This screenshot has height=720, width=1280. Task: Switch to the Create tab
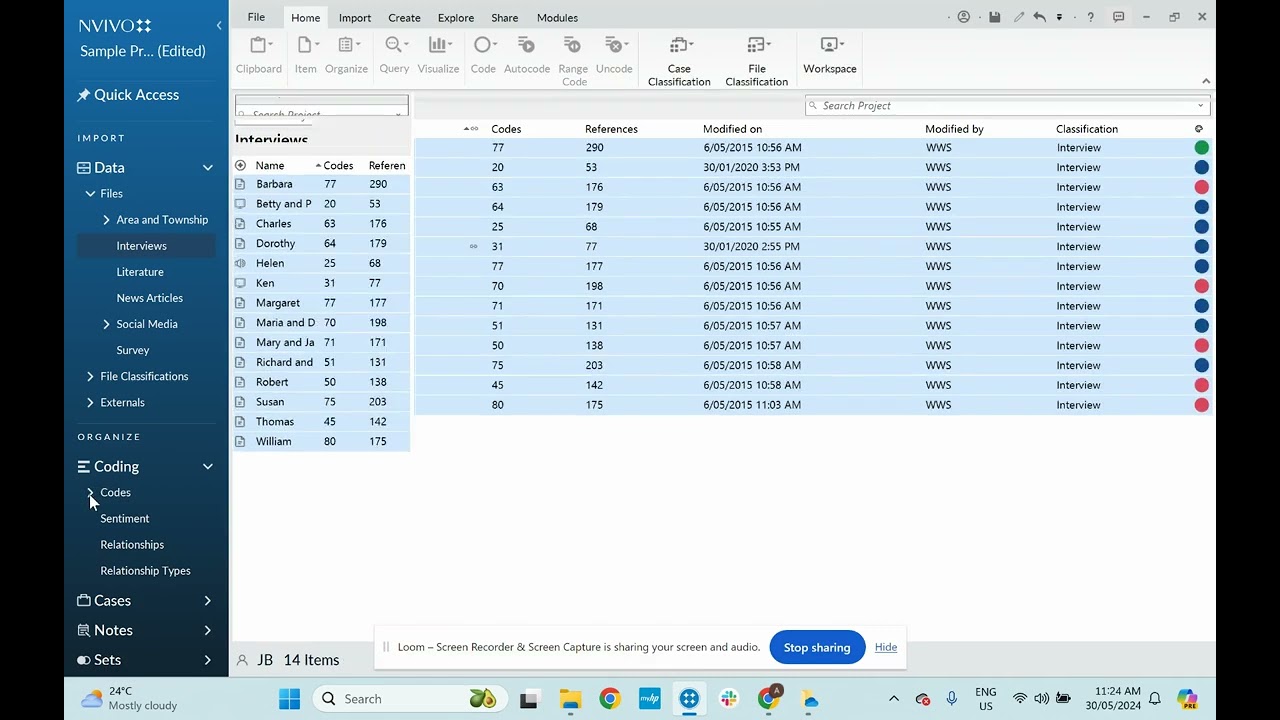[x=404, y=18]
